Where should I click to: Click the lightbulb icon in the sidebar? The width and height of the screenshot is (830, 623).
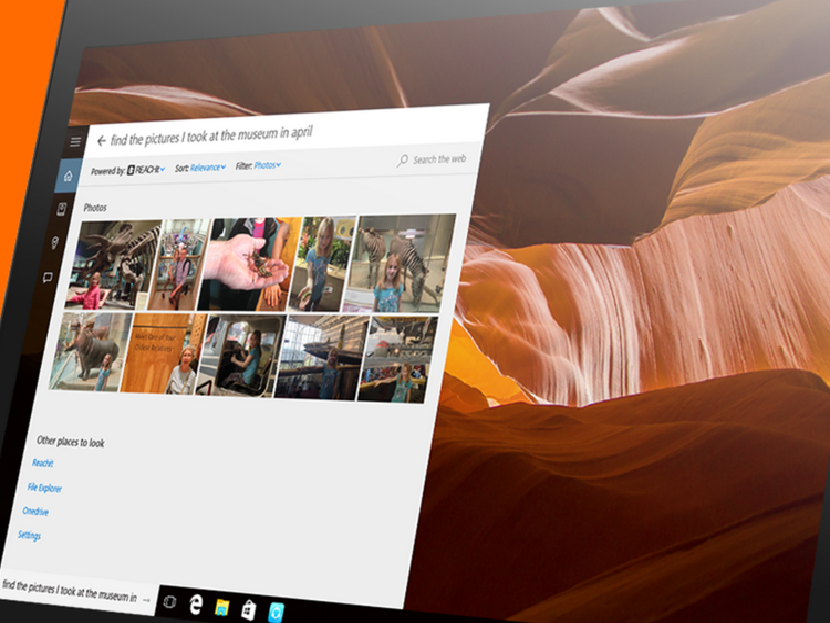[55, 242]
